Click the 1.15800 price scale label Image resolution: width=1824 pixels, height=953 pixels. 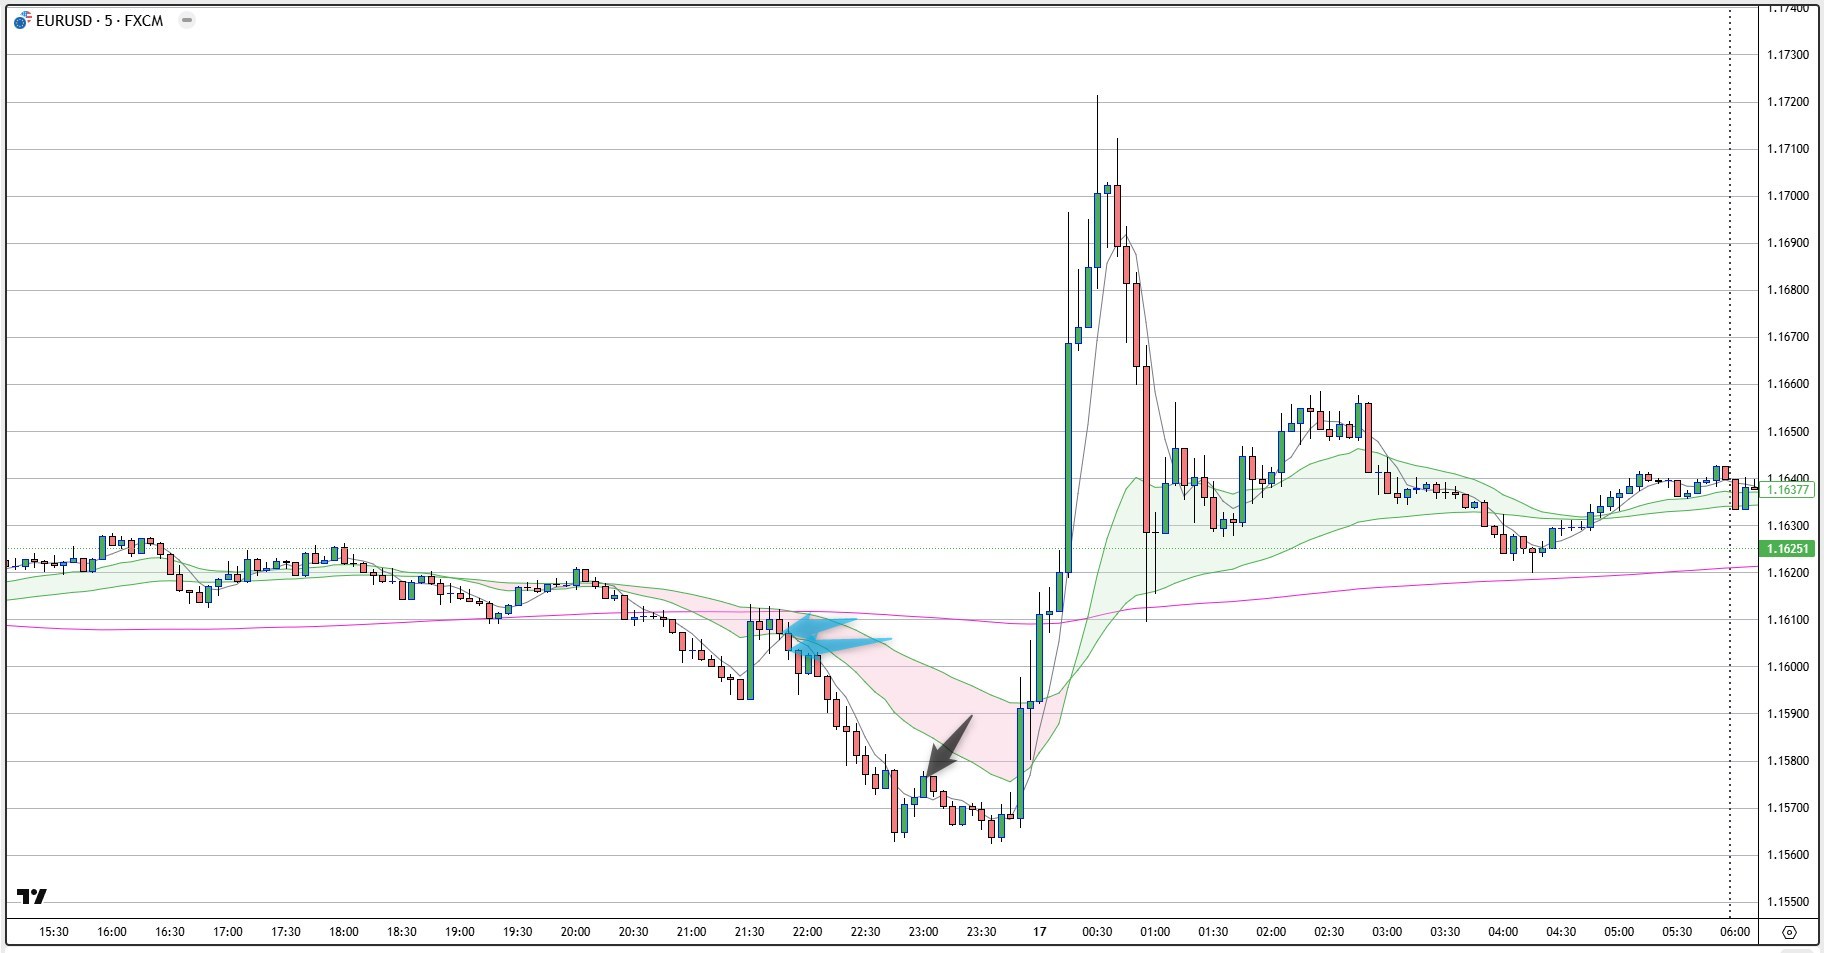[1787, 761]
